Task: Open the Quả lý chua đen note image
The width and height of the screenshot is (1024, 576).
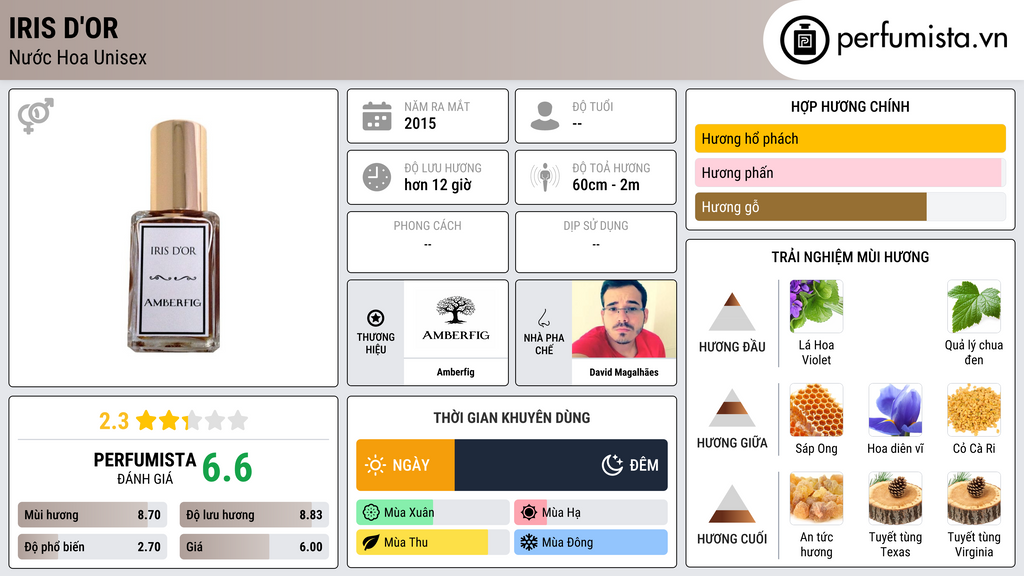Action: (x=974, y=306)
